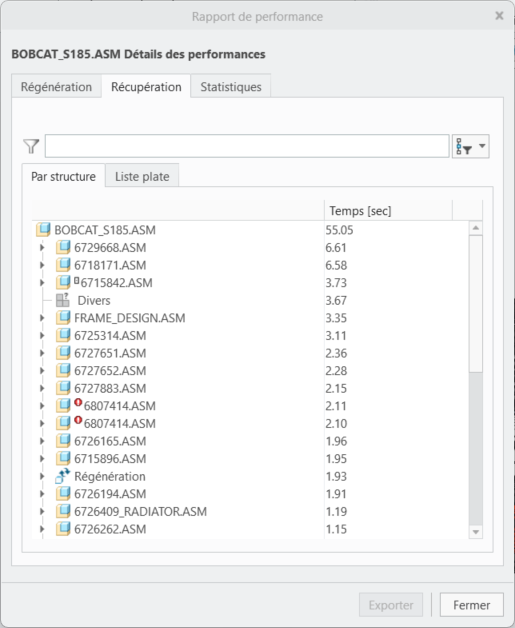515x628 pixels.
Task: Expand the Régénération tree node
Action: [42, 477]
